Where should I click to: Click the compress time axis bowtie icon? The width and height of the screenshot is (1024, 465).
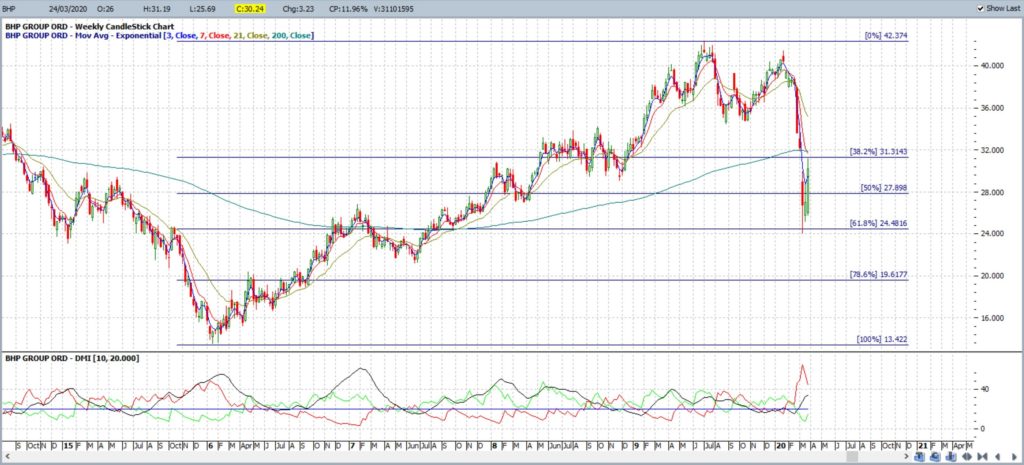point(983,457)
